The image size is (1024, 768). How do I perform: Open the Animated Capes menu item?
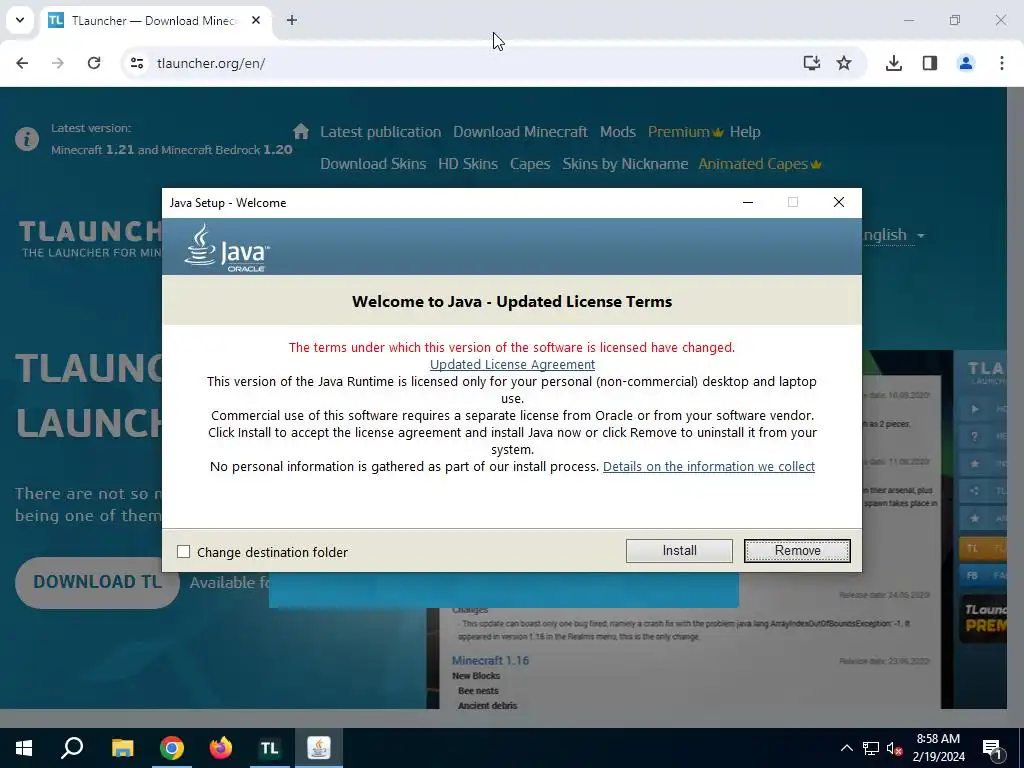pyautogui.click(x=760, y=164)
